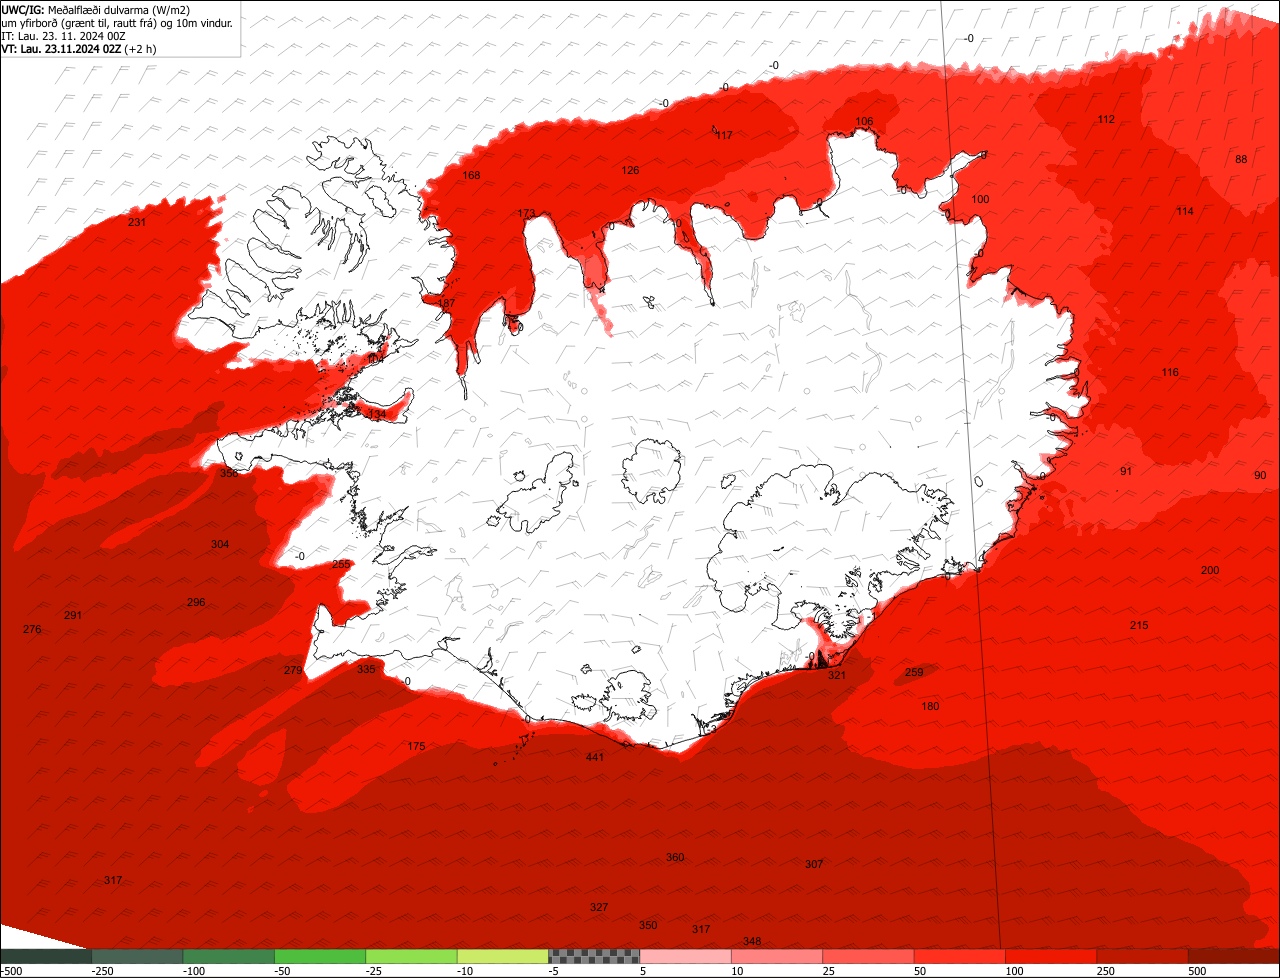Click the map value 321 on the south coast

coord(837,676)
